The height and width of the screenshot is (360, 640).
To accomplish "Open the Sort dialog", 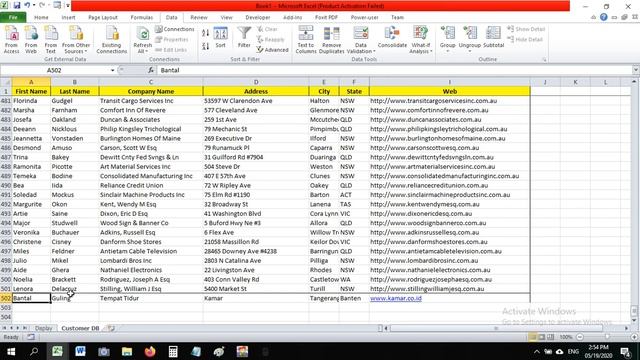I will [220, 38].
